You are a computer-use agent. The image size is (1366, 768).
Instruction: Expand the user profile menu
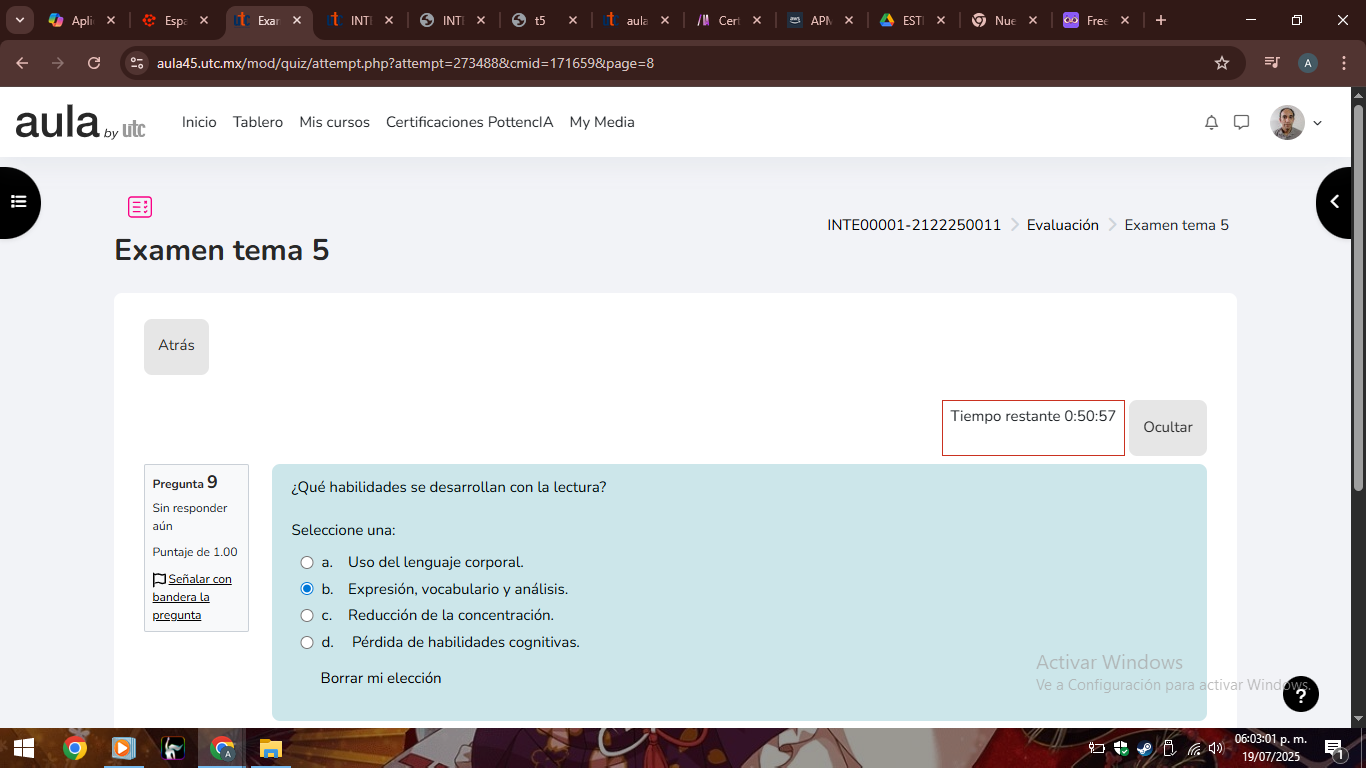click(x=1297, y=122)
